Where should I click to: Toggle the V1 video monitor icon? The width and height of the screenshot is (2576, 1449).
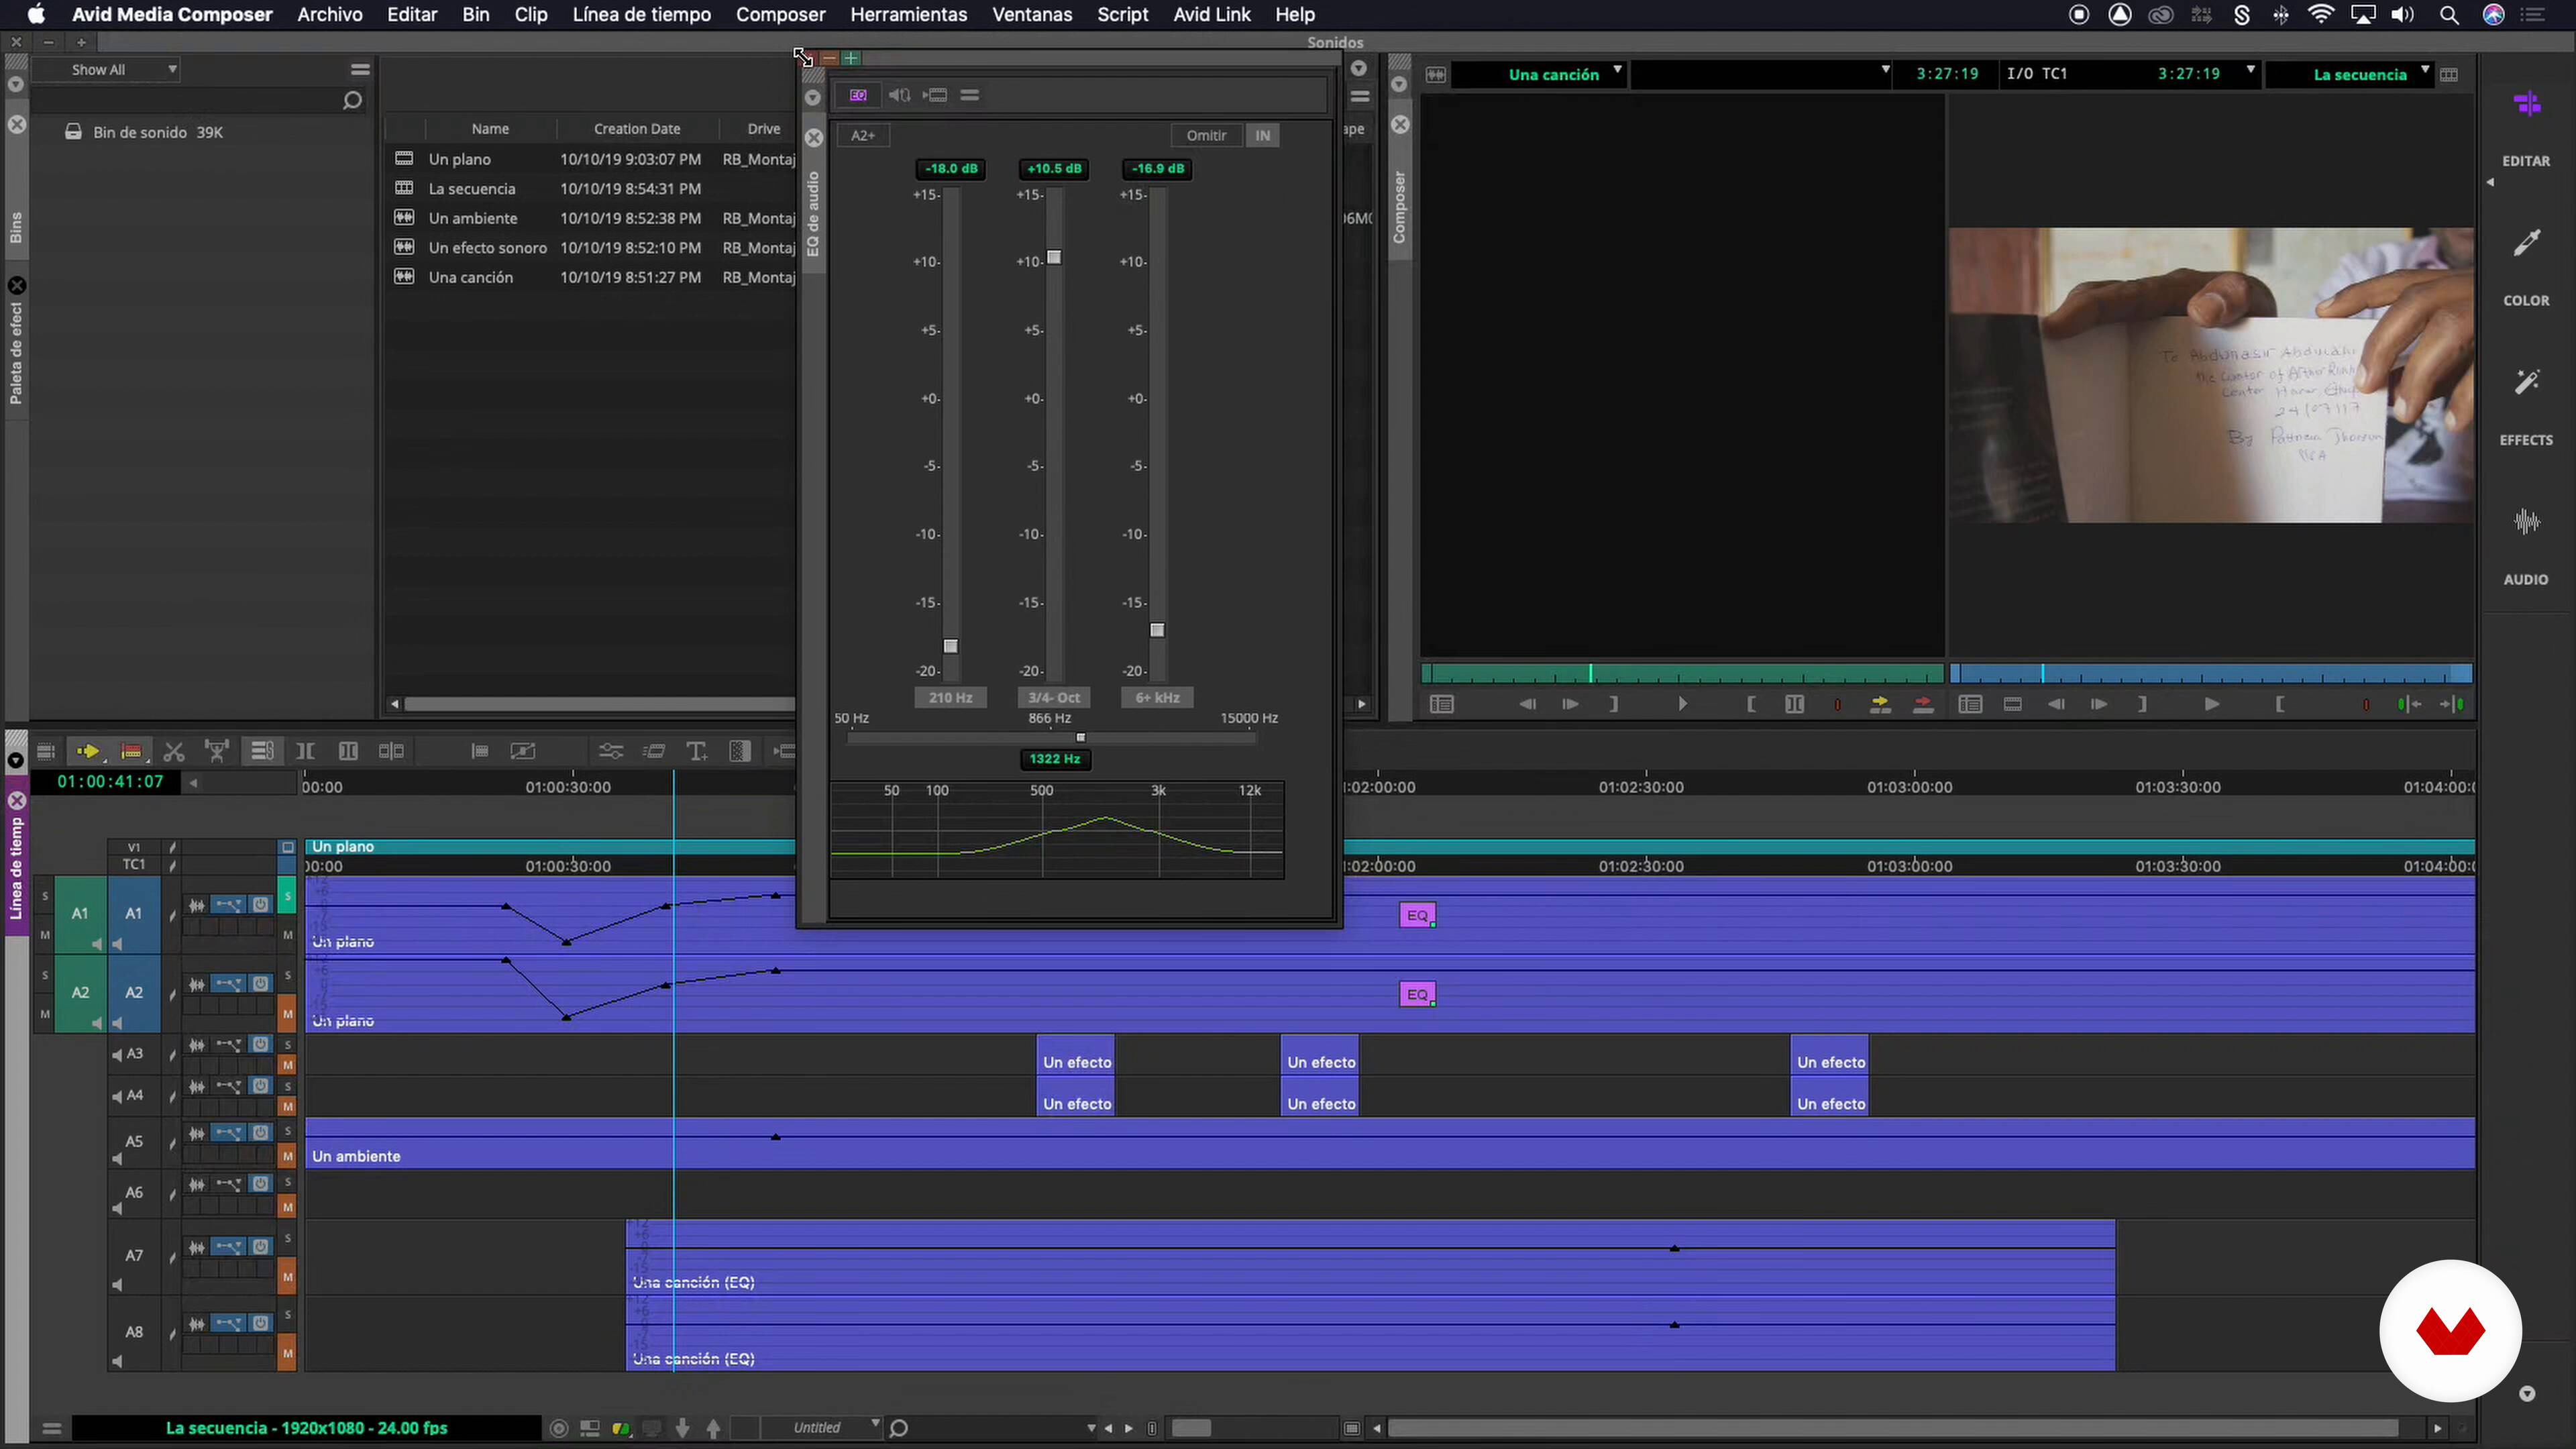287,847
